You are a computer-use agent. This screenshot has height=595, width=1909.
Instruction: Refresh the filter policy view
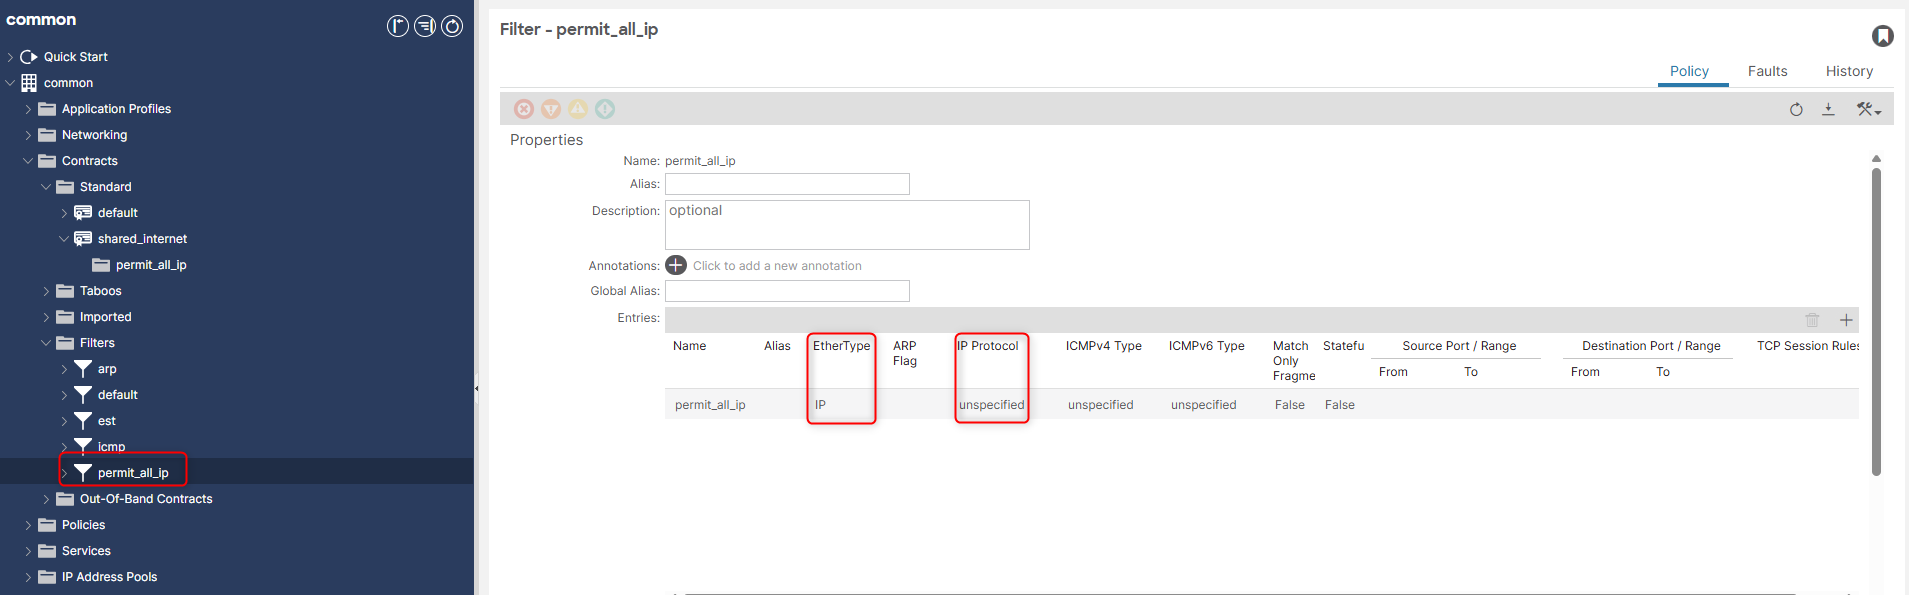pyautogui.click(x=1796, y=109)
